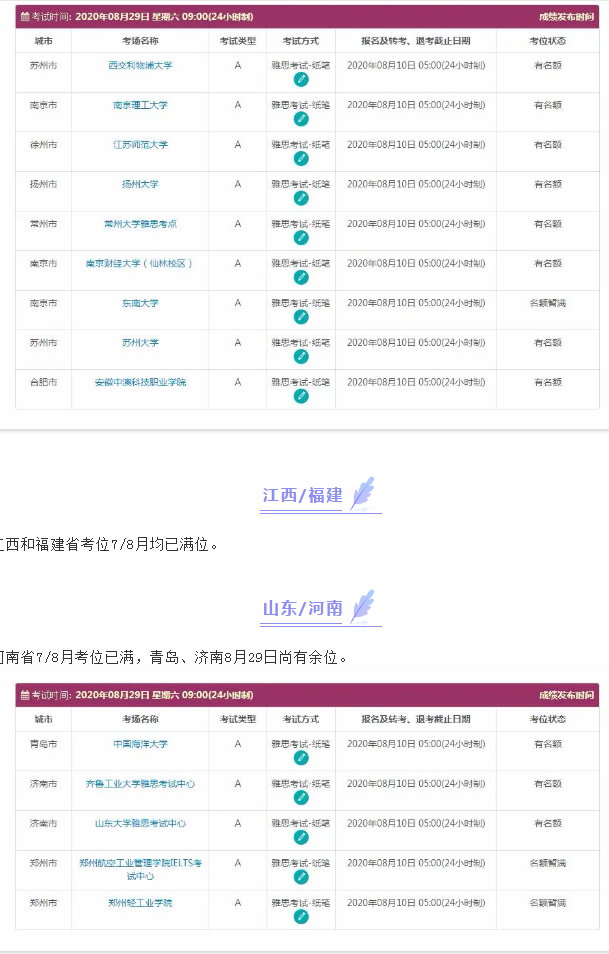609x954 pixels.
Task: Click the deadline date in 齐鲁工业大学 row
Action: pos(416,784)
